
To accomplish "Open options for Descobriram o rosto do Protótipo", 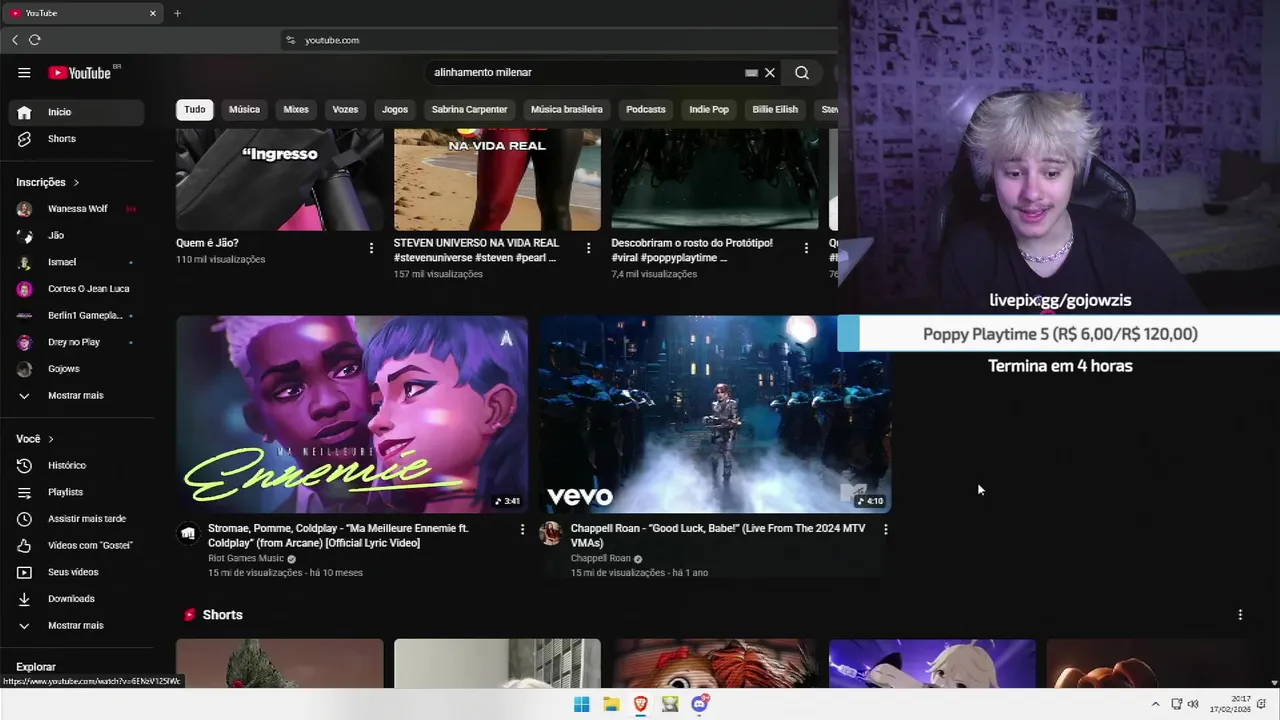I will tap(806, 248).
